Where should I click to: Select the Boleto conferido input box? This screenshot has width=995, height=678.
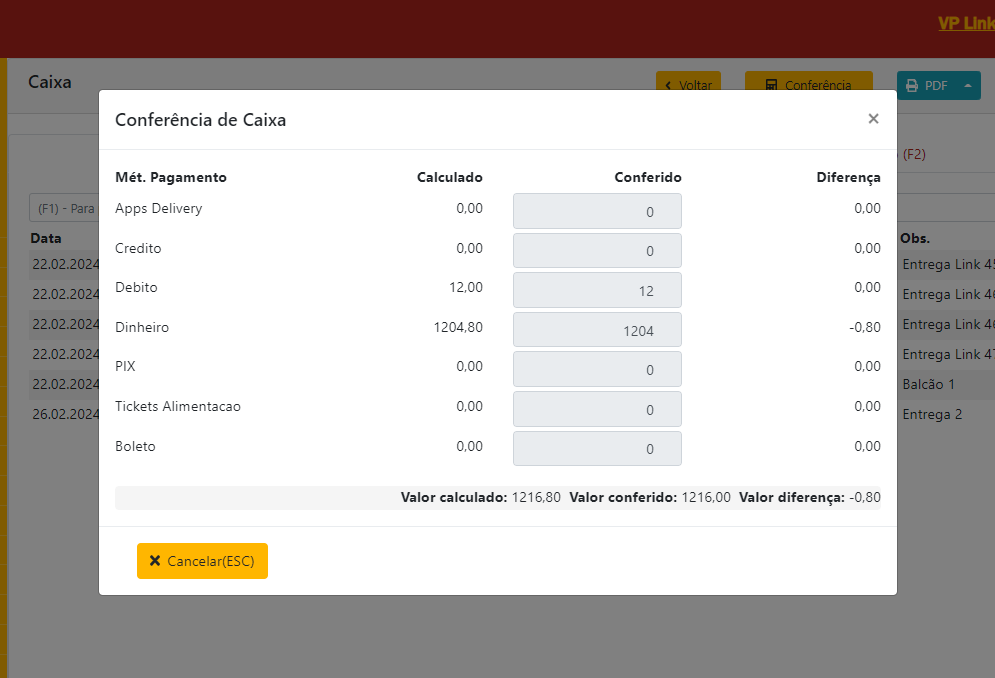click(x=597, y=448)
